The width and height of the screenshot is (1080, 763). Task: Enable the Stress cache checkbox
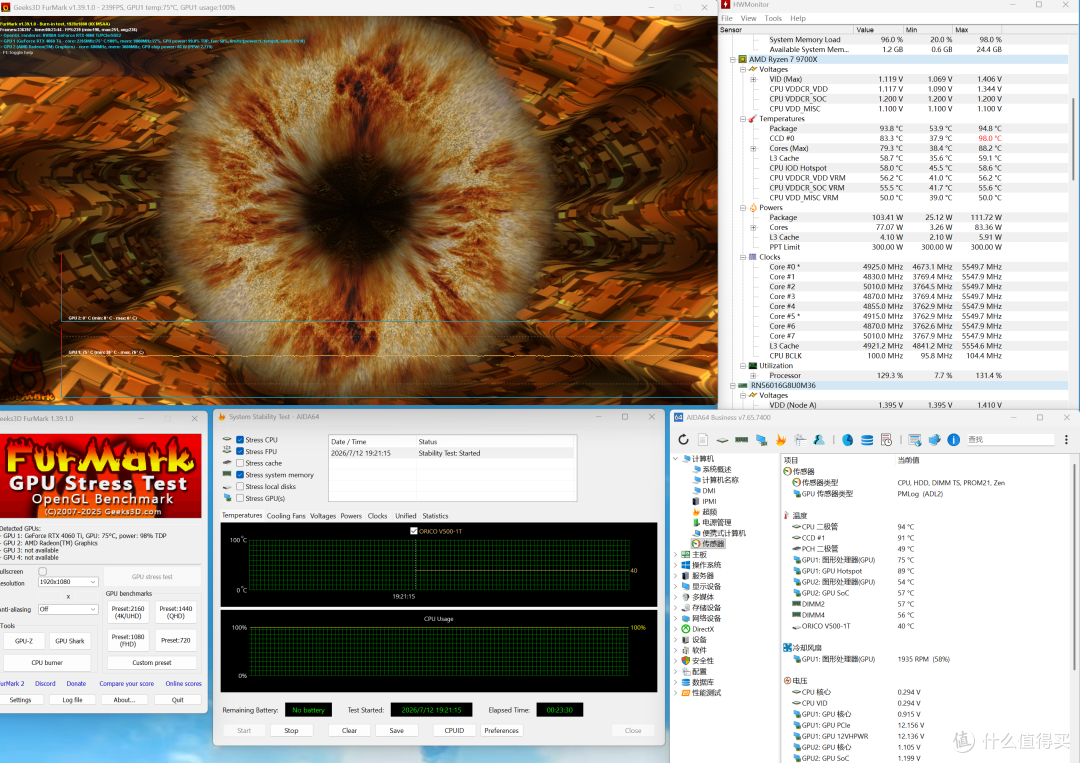240,463
